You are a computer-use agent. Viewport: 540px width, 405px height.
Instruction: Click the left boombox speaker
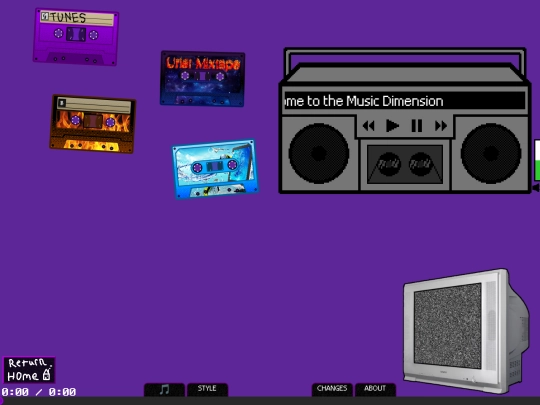click(x=319, y=153)
